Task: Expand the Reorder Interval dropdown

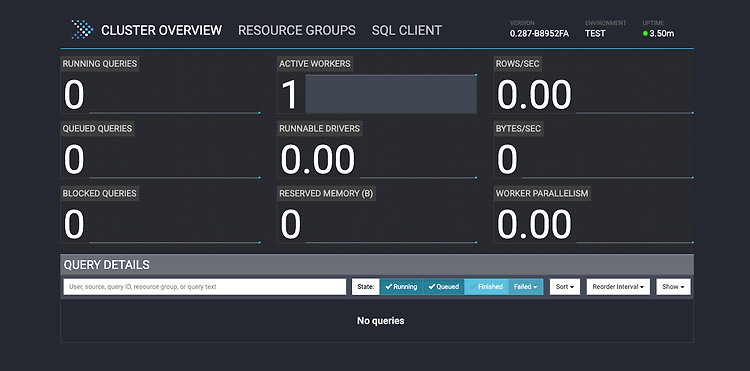Action: point(618,287)
